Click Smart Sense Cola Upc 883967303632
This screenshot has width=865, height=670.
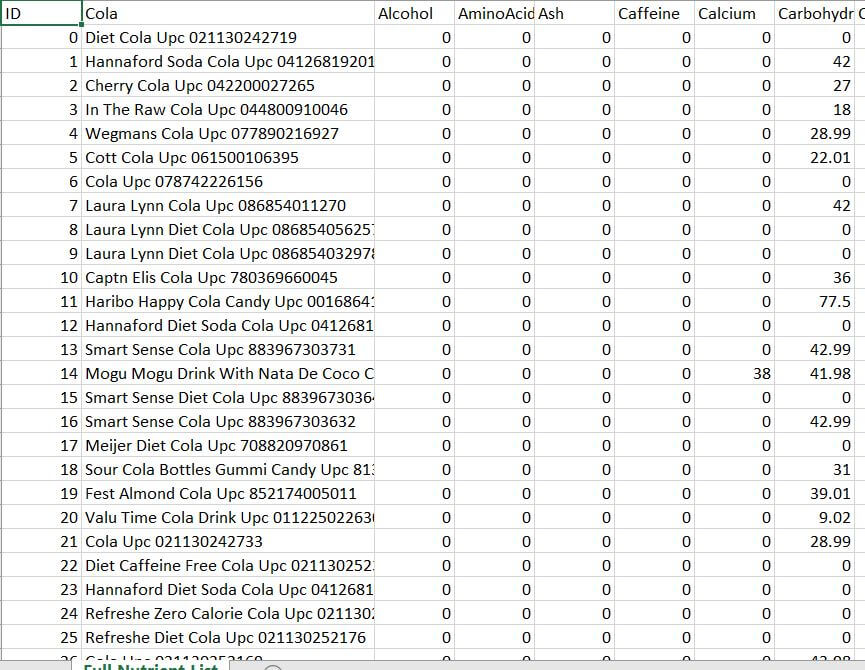click(228, 421)
